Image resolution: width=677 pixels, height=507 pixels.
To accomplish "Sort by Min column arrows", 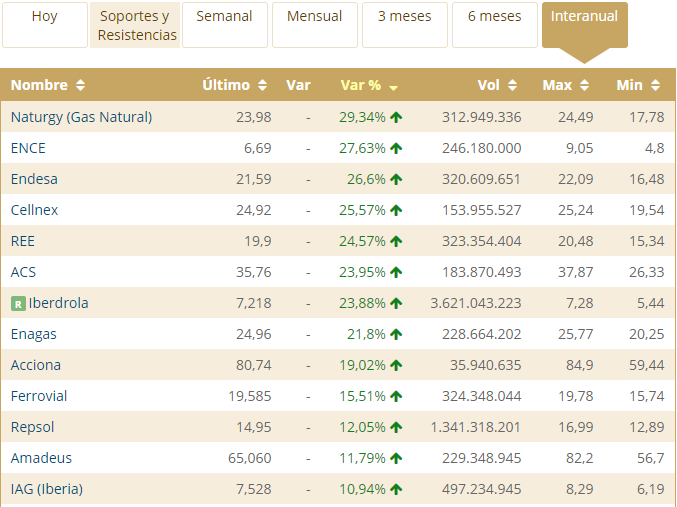I will (655, 85).
